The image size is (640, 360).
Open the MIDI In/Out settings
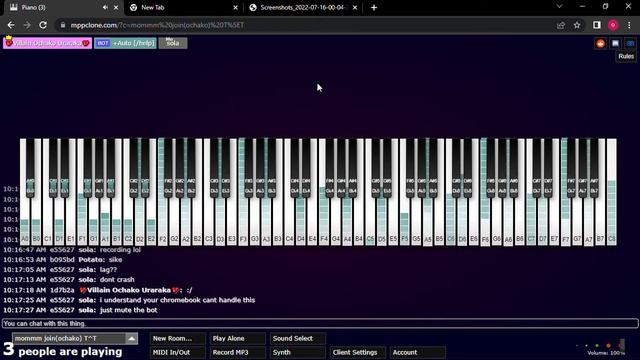tap(177, 352)
